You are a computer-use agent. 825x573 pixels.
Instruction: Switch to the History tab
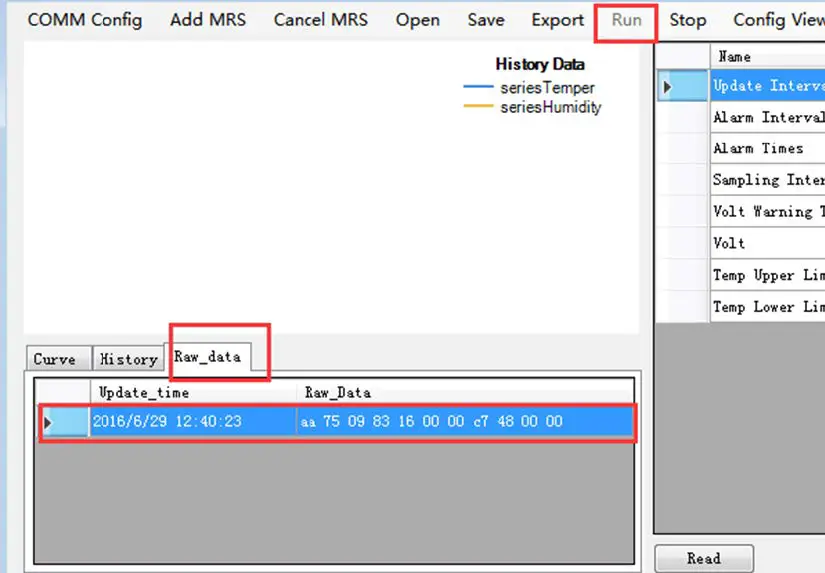pyautogui.click(x=128, y=359)
